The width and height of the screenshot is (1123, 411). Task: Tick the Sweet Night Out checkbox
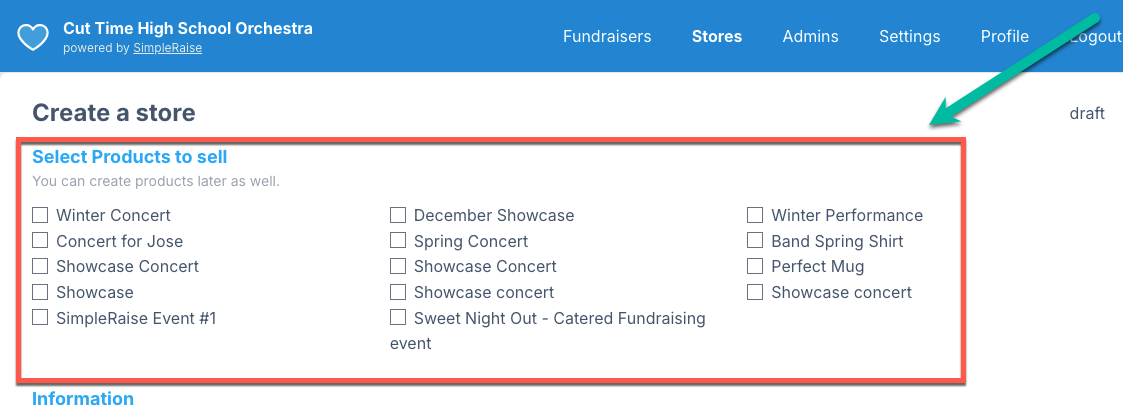tap(397, 317)
